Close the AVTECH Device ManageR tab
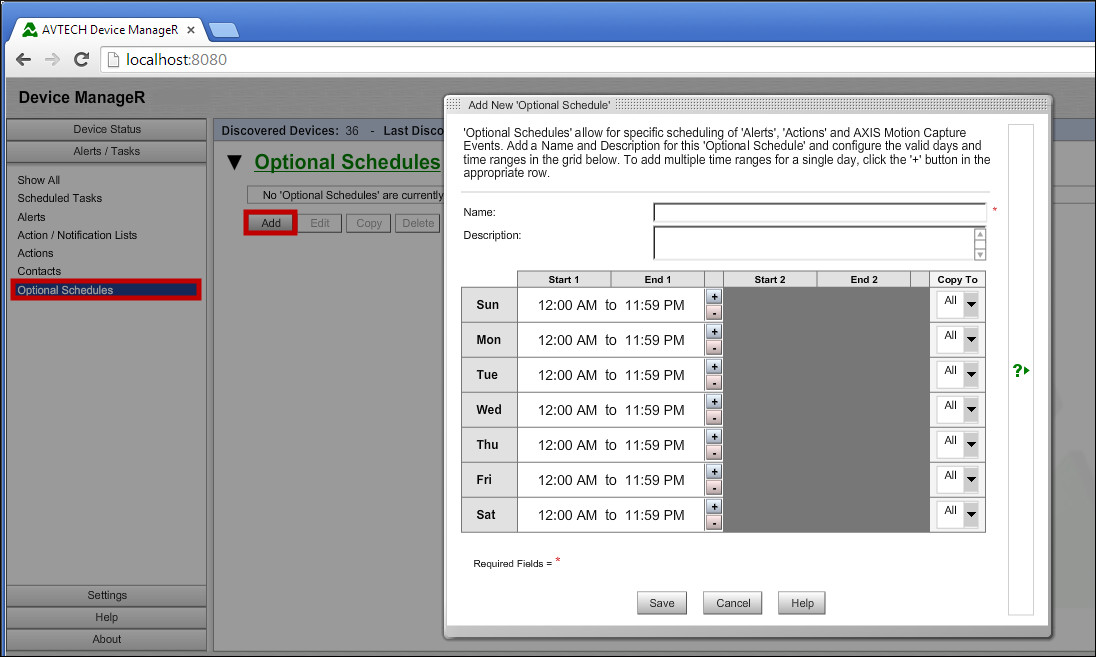Image resolution: width=1096 pixels, height=657 pixels. tap(191, 30)
